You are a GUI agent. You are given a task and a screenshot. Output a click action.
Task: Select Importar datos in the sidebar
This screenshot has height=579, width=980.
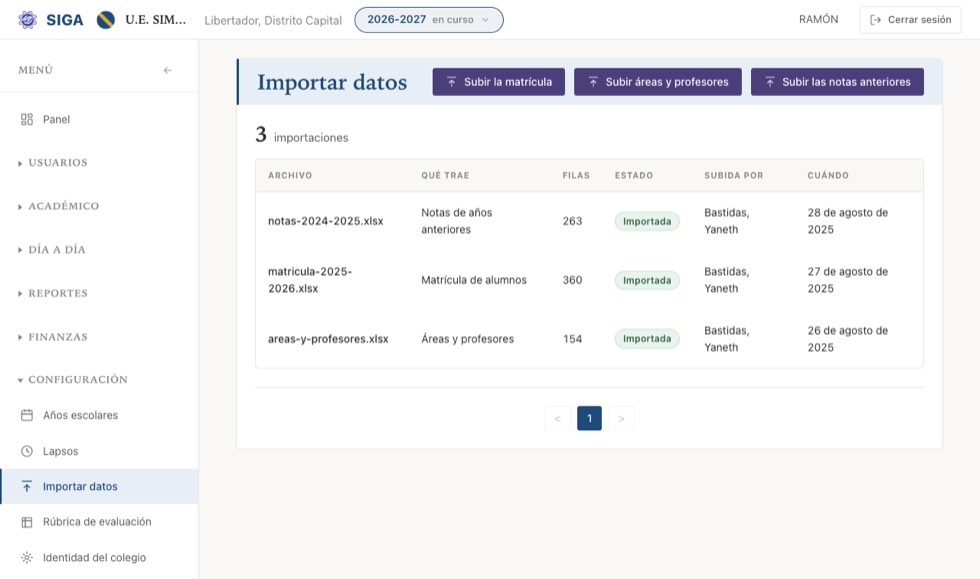coord(99,486)
